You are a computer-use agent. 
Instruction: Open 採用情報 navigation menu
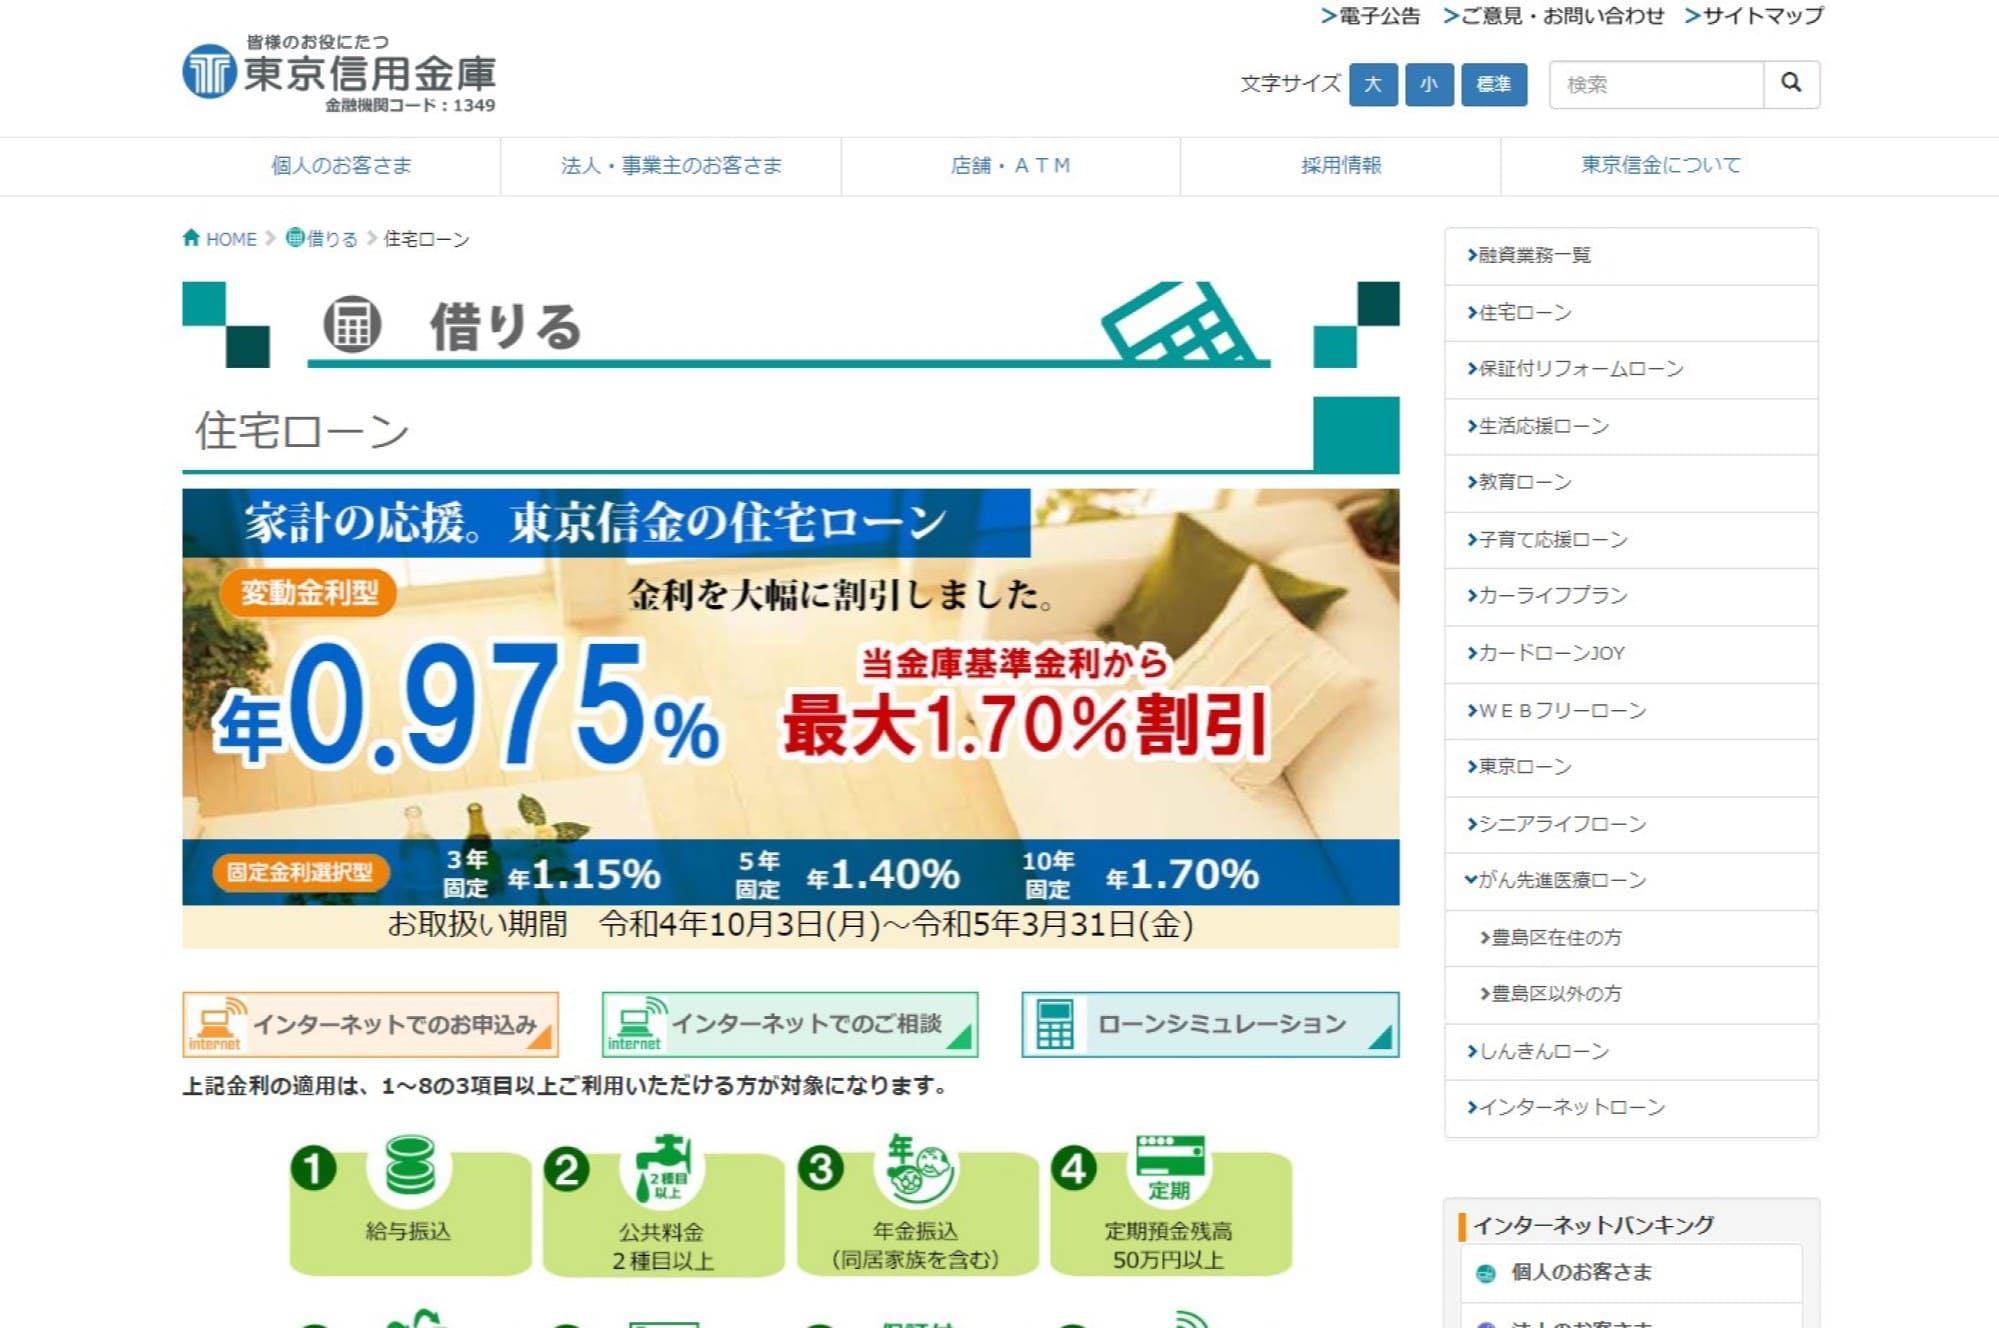click(1341, 165)
